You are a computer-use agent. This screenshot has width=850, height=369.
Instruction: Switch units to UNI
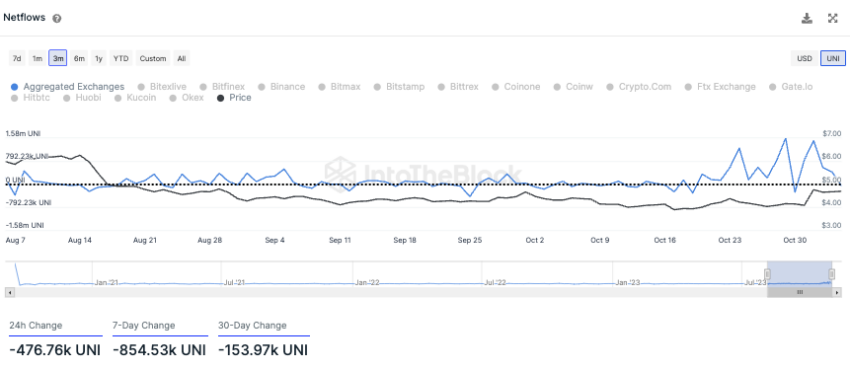(x=833, y=58)
